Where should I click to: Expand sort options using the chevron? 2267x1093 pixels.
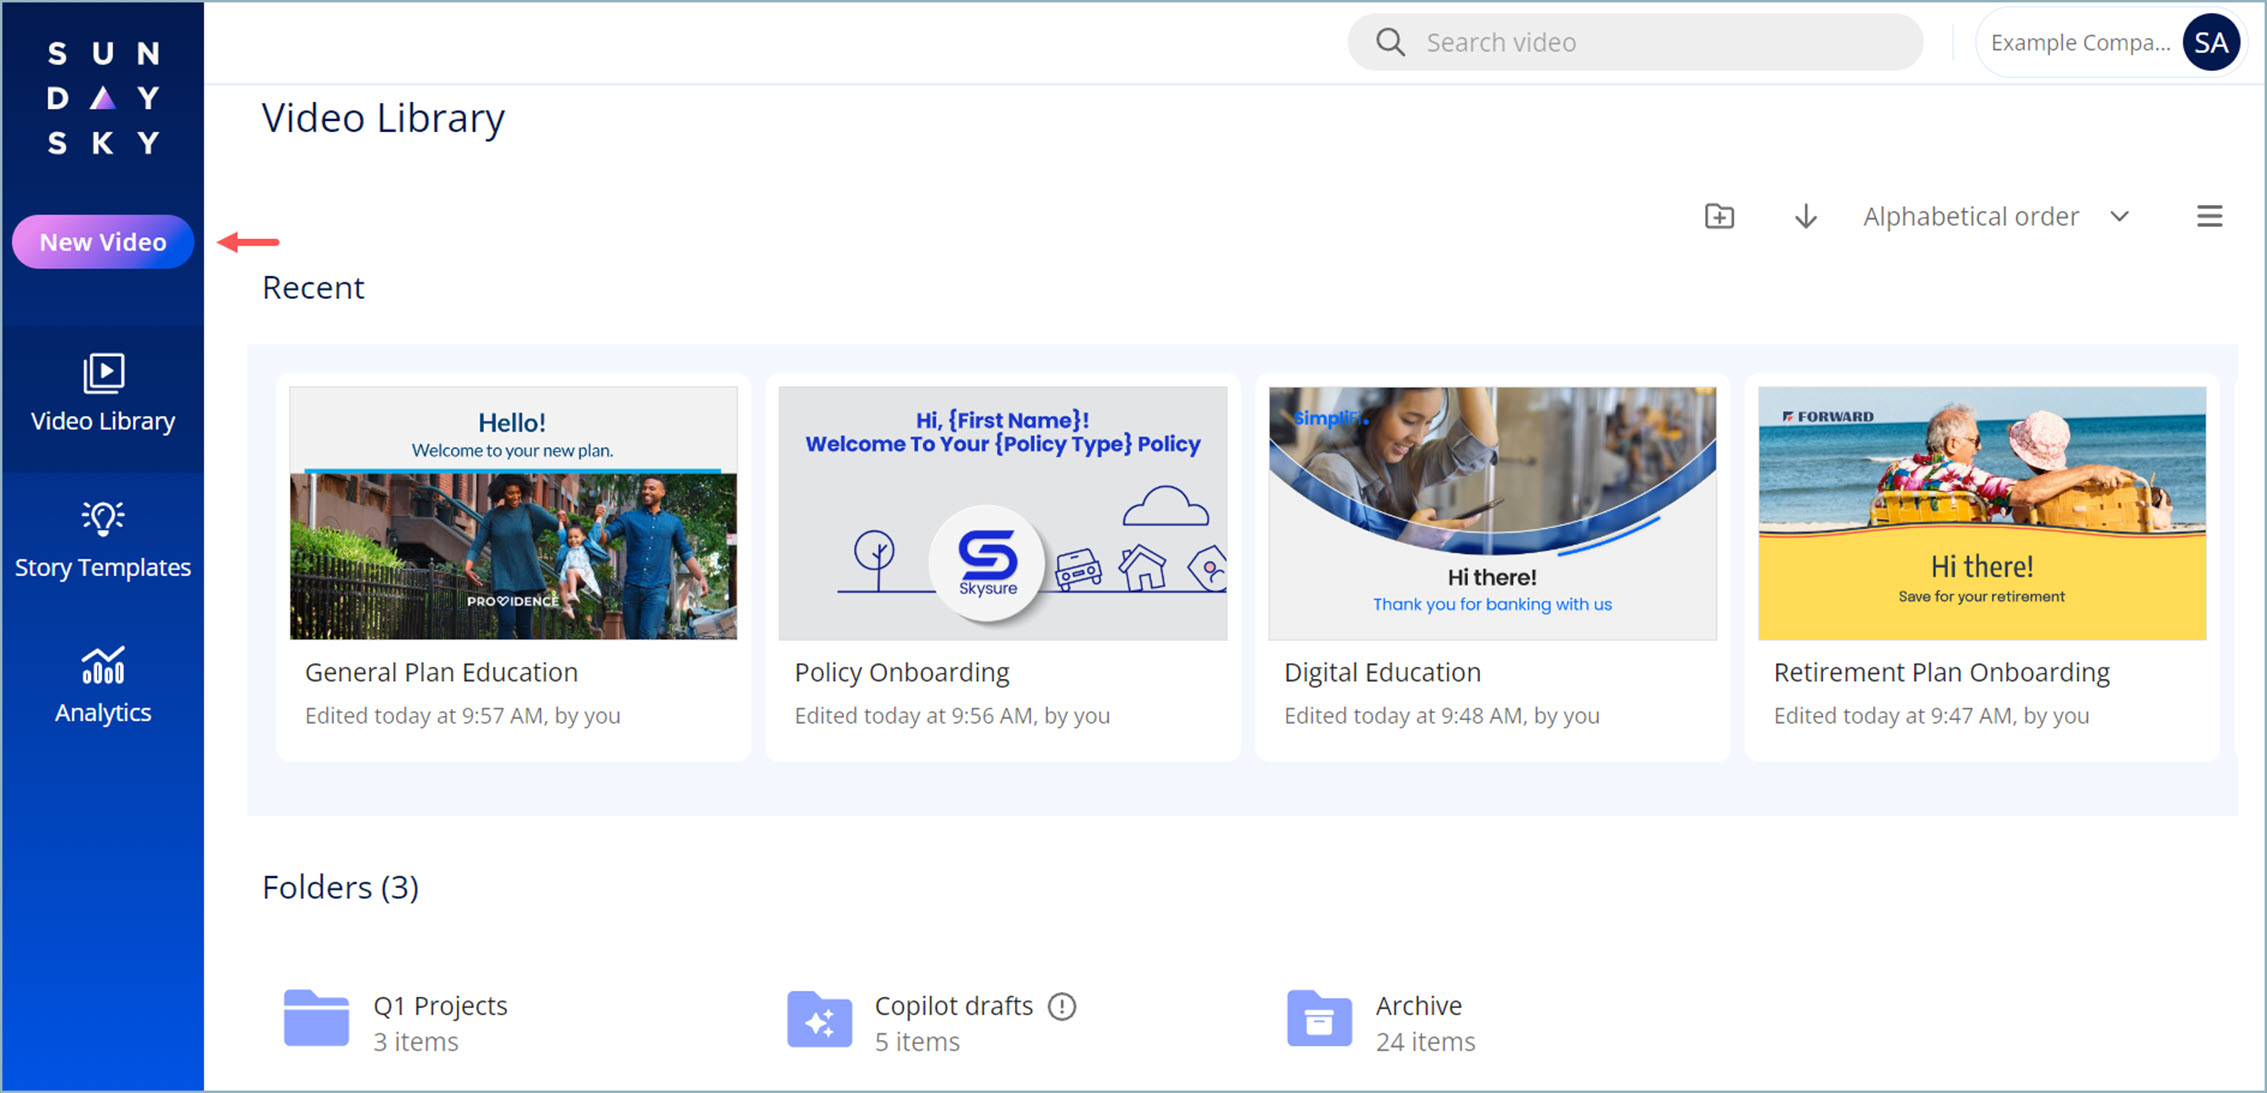2119,216
